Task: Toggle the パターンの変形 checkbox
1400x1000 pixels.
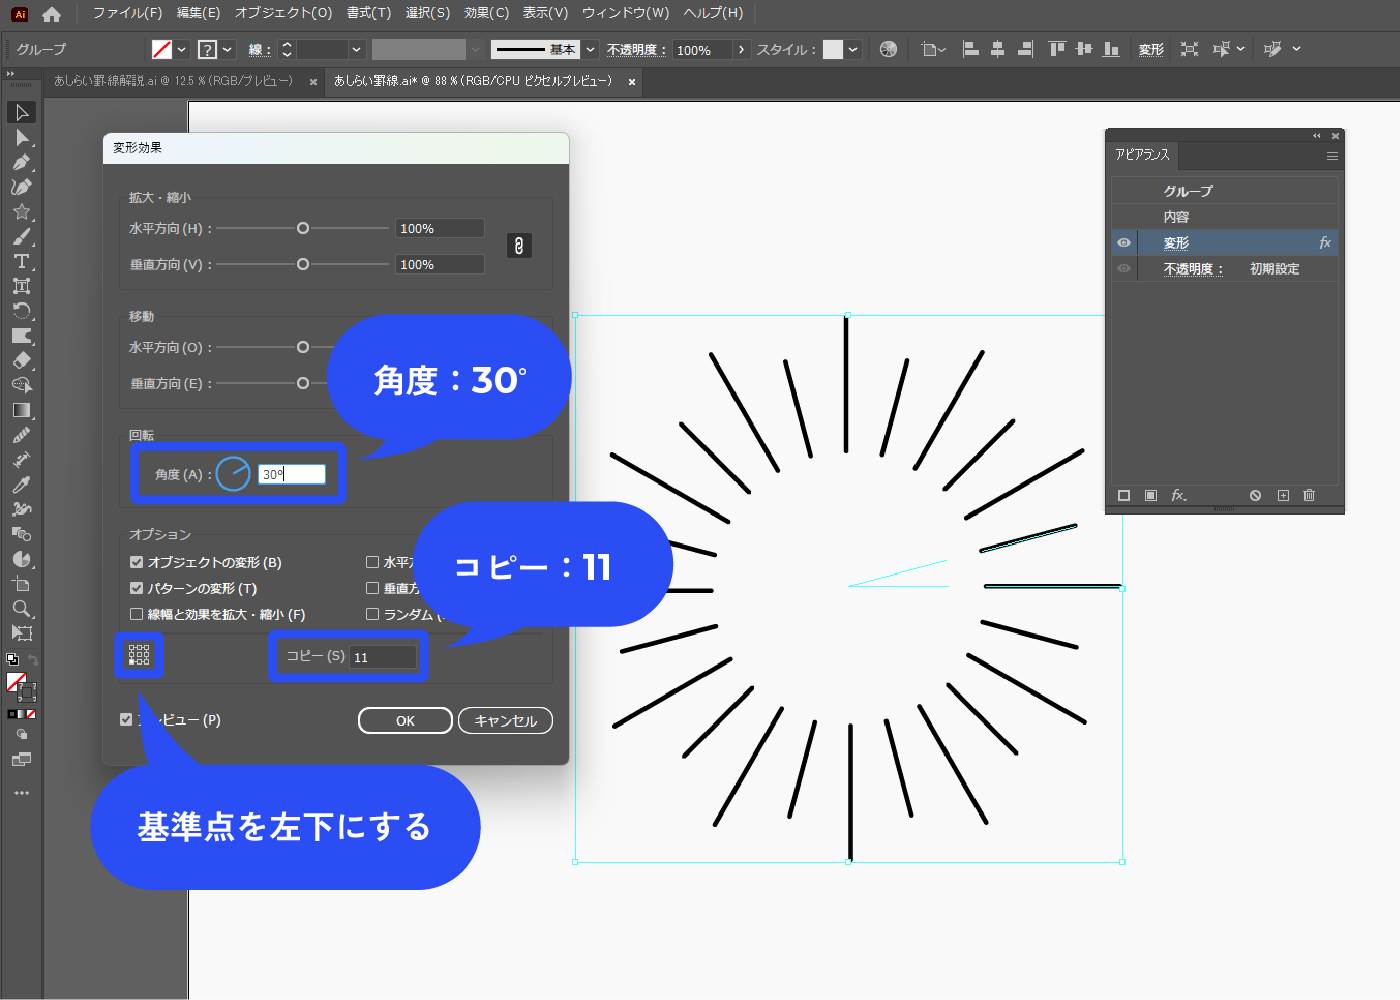Action: pos(137,588)
